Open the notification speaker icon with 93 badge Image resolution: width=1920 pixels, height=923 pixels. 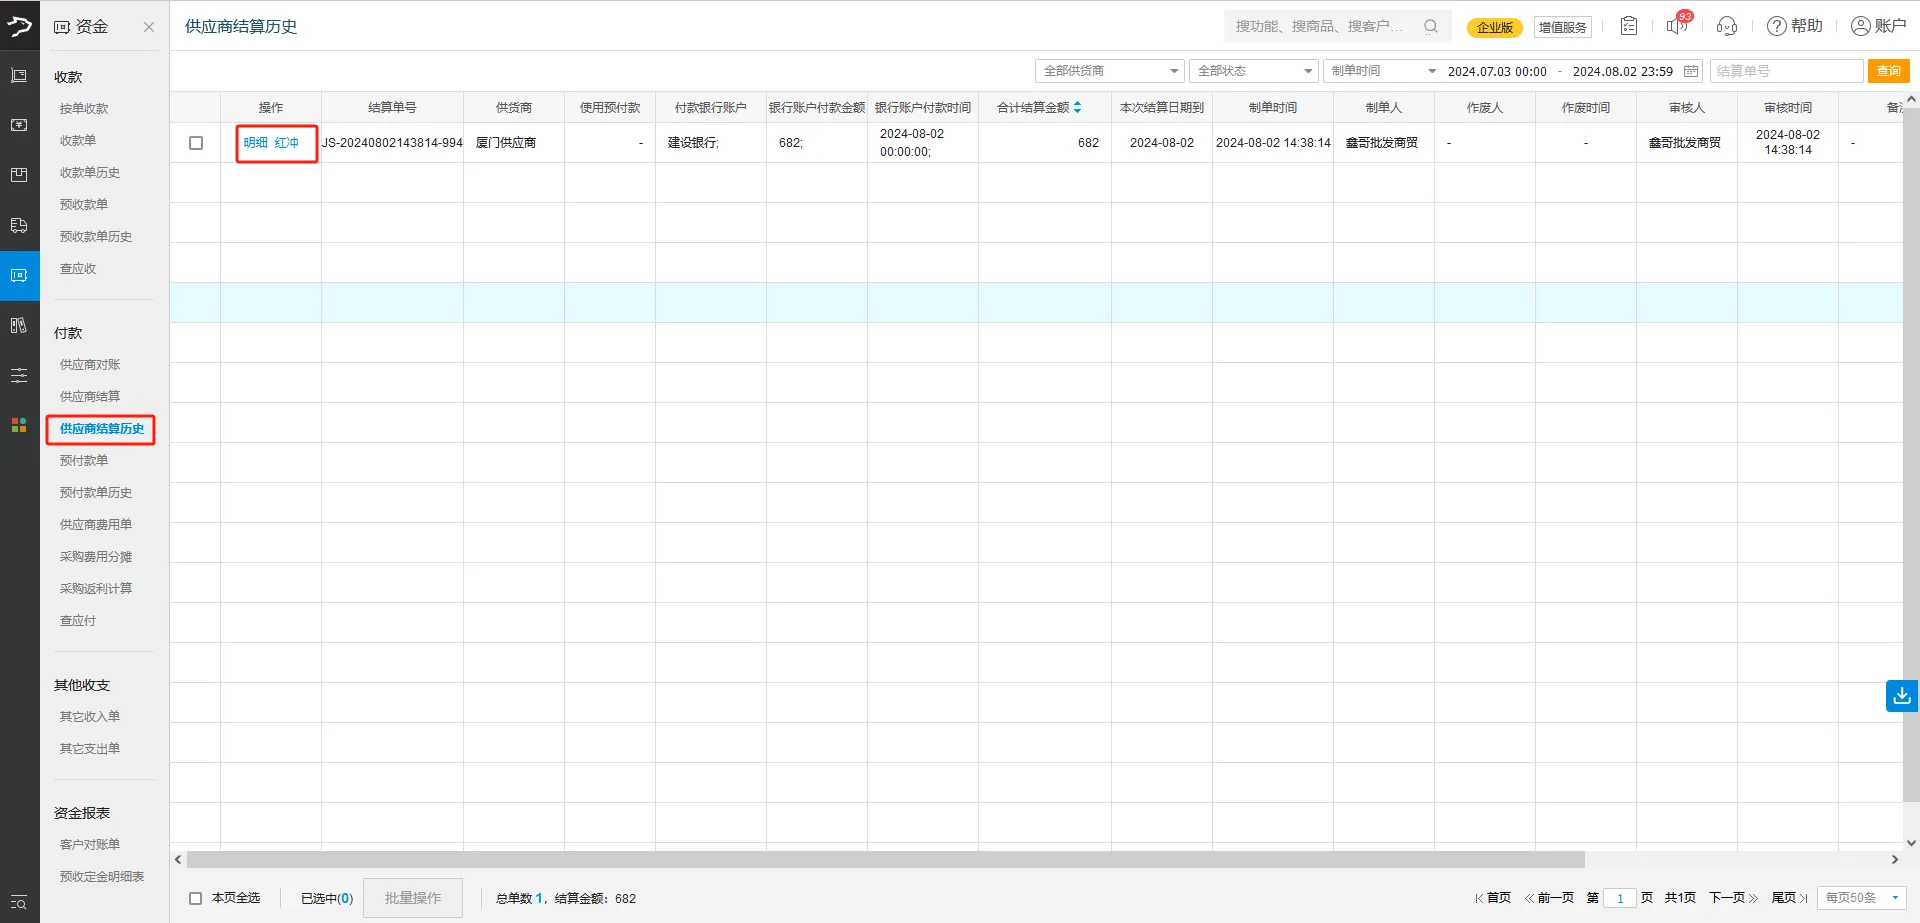click(x=1676, y=26)
